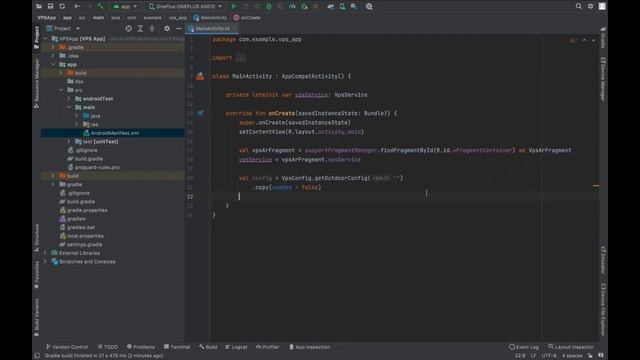Click the UTF-8 encoding status bar entry
640x360 pixels.
point(549,356)
